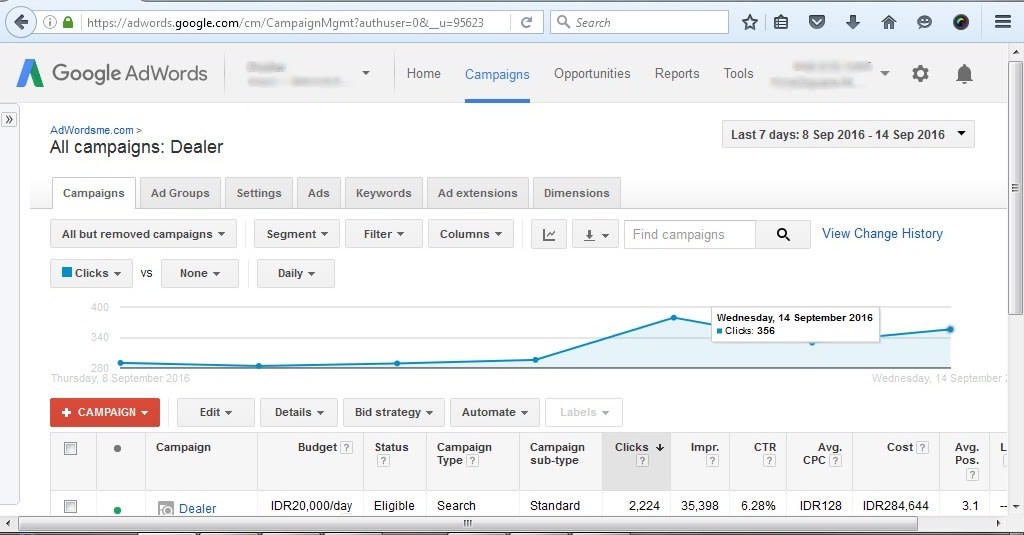Click the AdWords settings gear icon
Viewport: 1024px width, 535px height.
click(x=920, y=73)
